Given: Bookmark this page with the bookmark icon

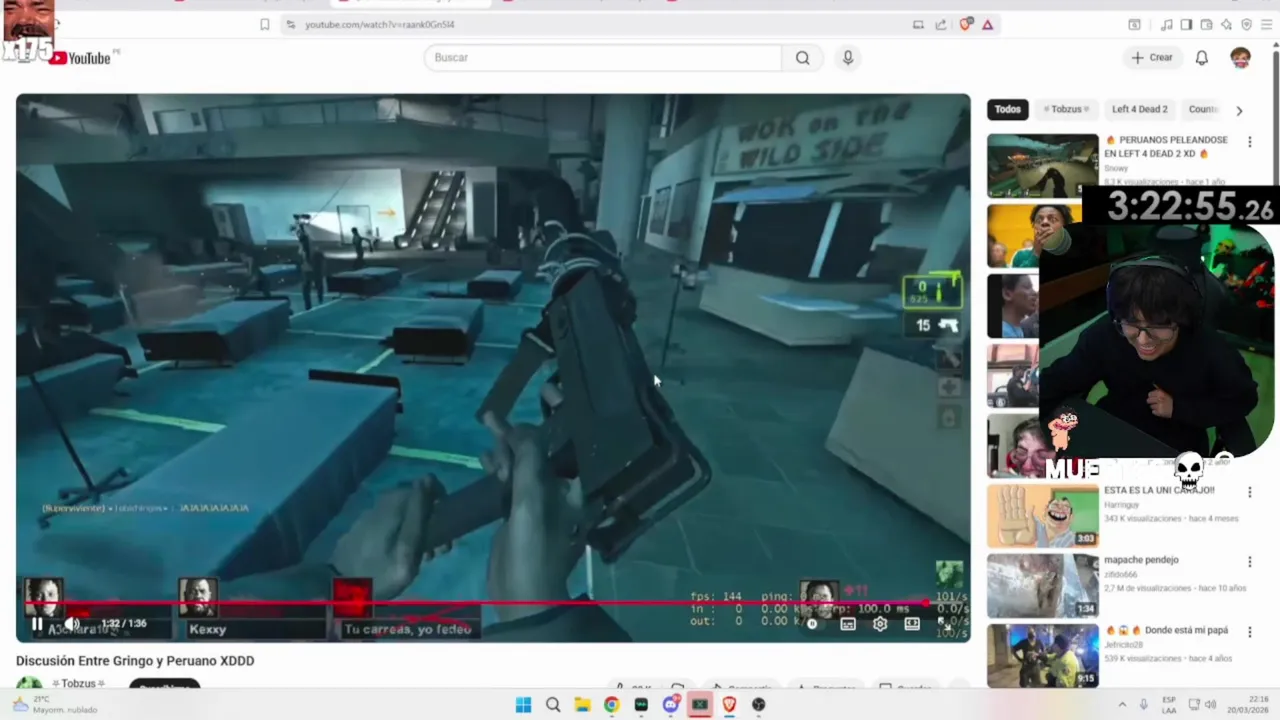Looking at the screenshot, I should [264, 24].
